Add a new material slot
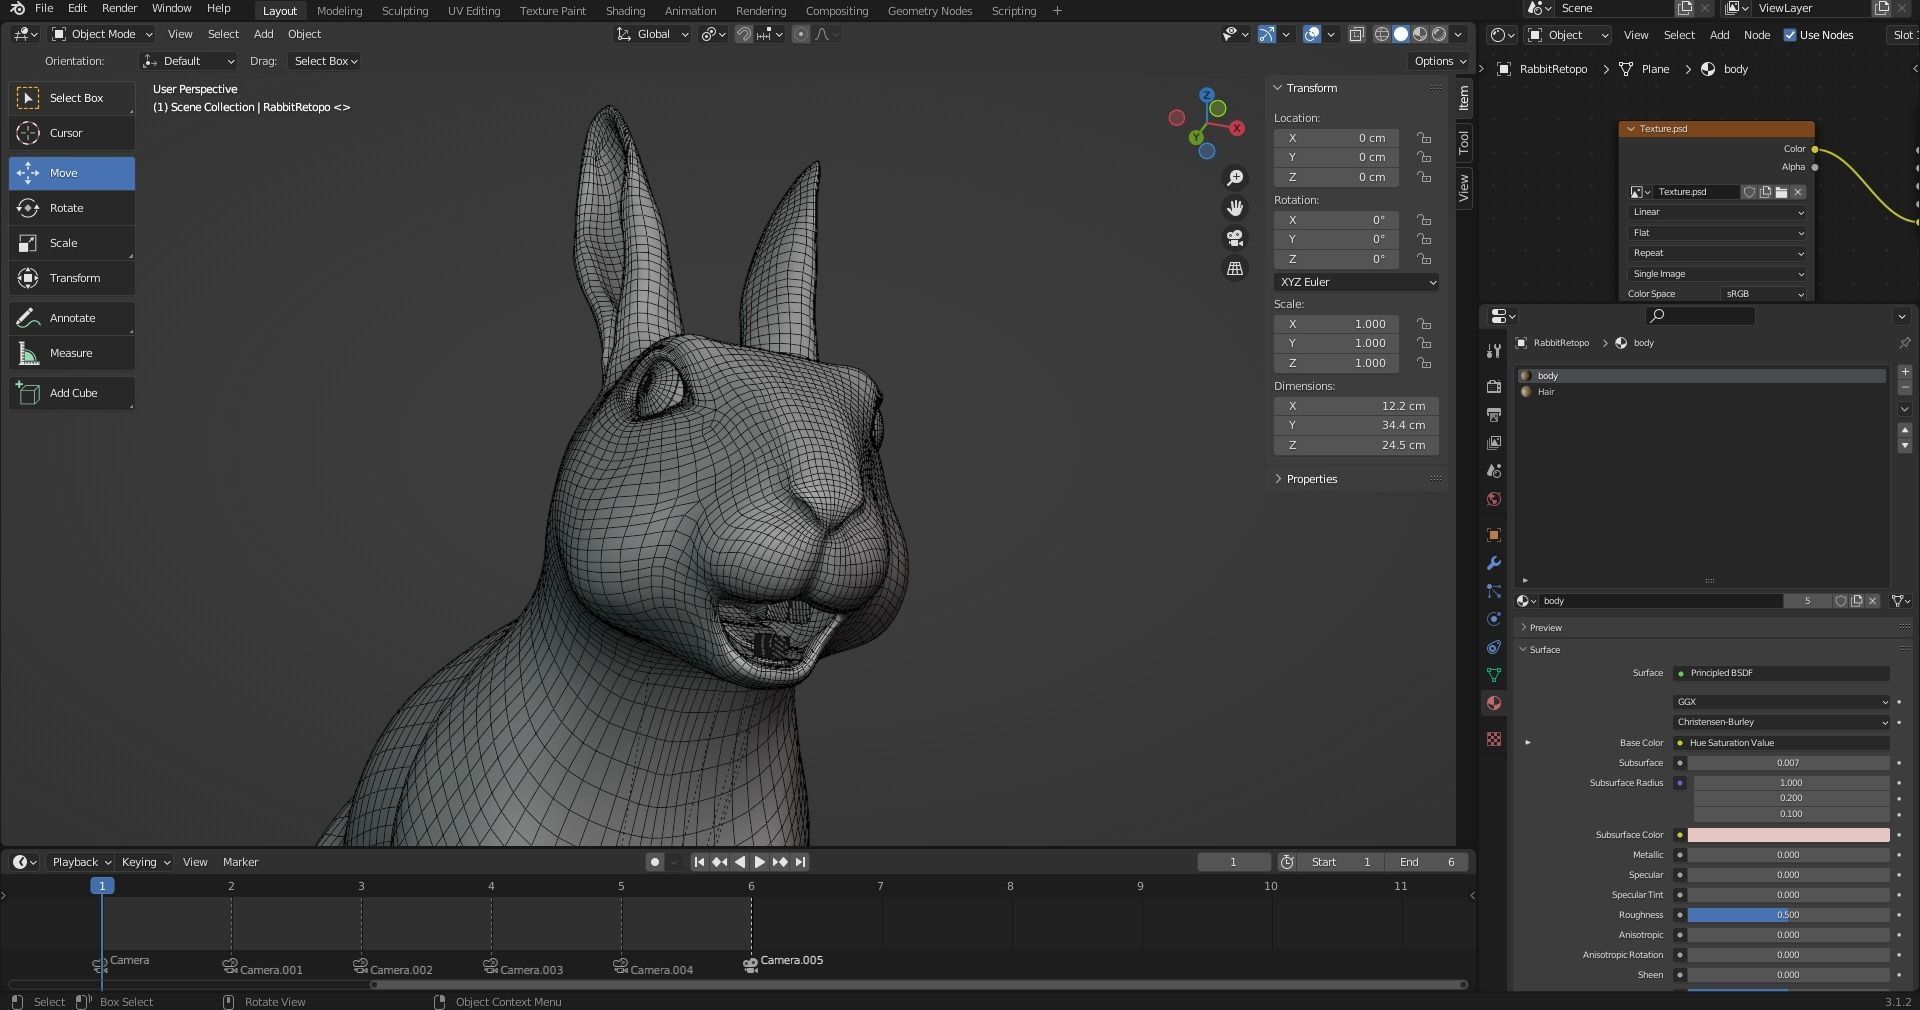The width and height of the screenshot is (1920, 1010). (x=1905, y=371)
